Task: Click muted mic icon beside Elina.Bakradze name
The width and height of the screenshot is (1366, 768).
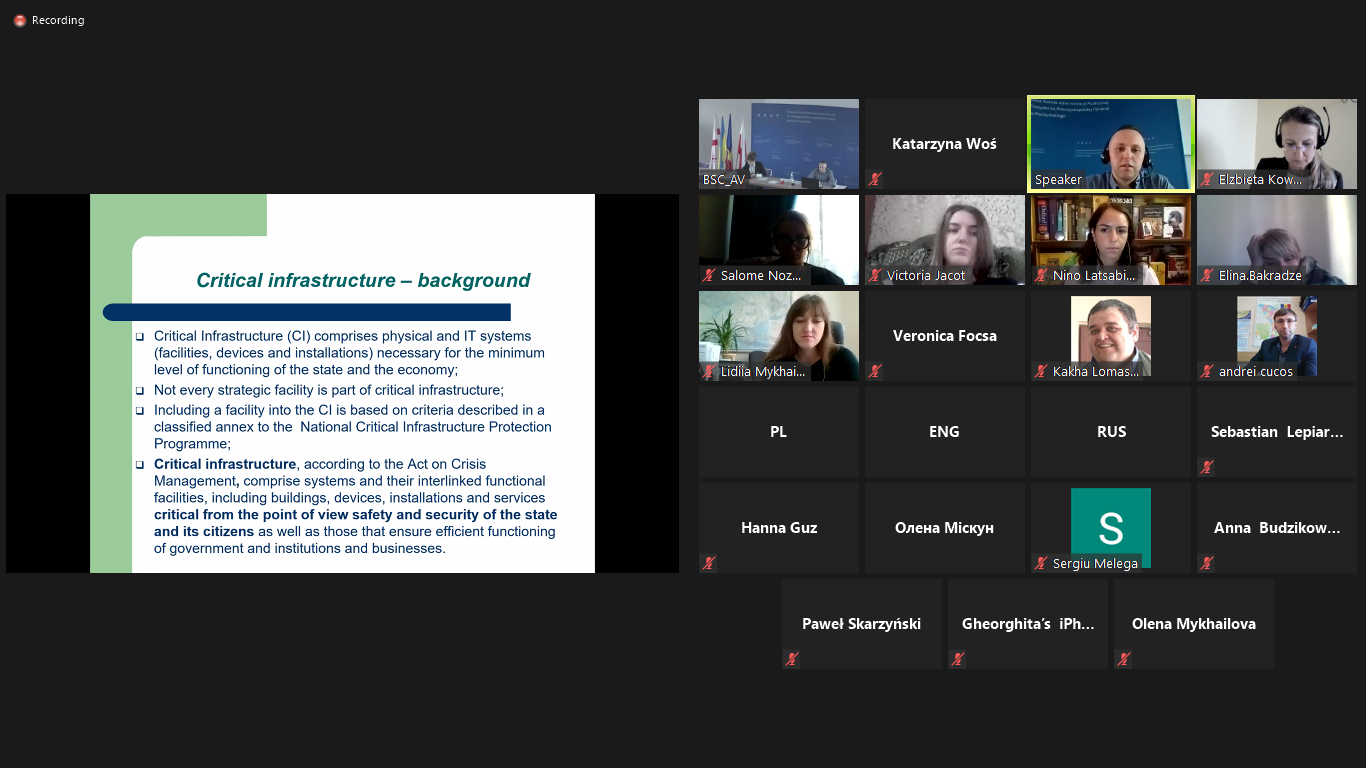Action: (x=1207, y=276)
